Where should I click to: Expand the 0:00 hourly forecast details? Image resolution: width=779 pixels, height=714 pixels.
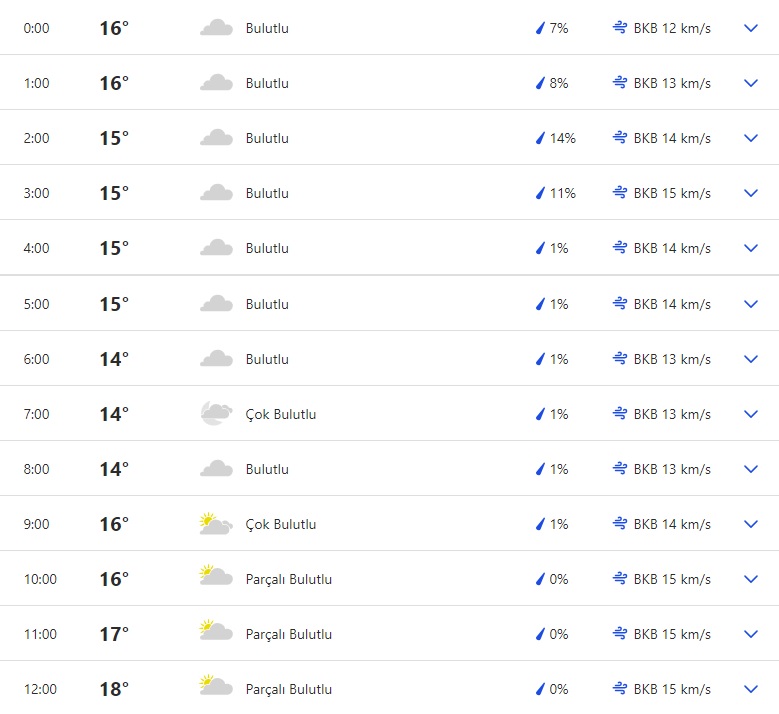752,28
